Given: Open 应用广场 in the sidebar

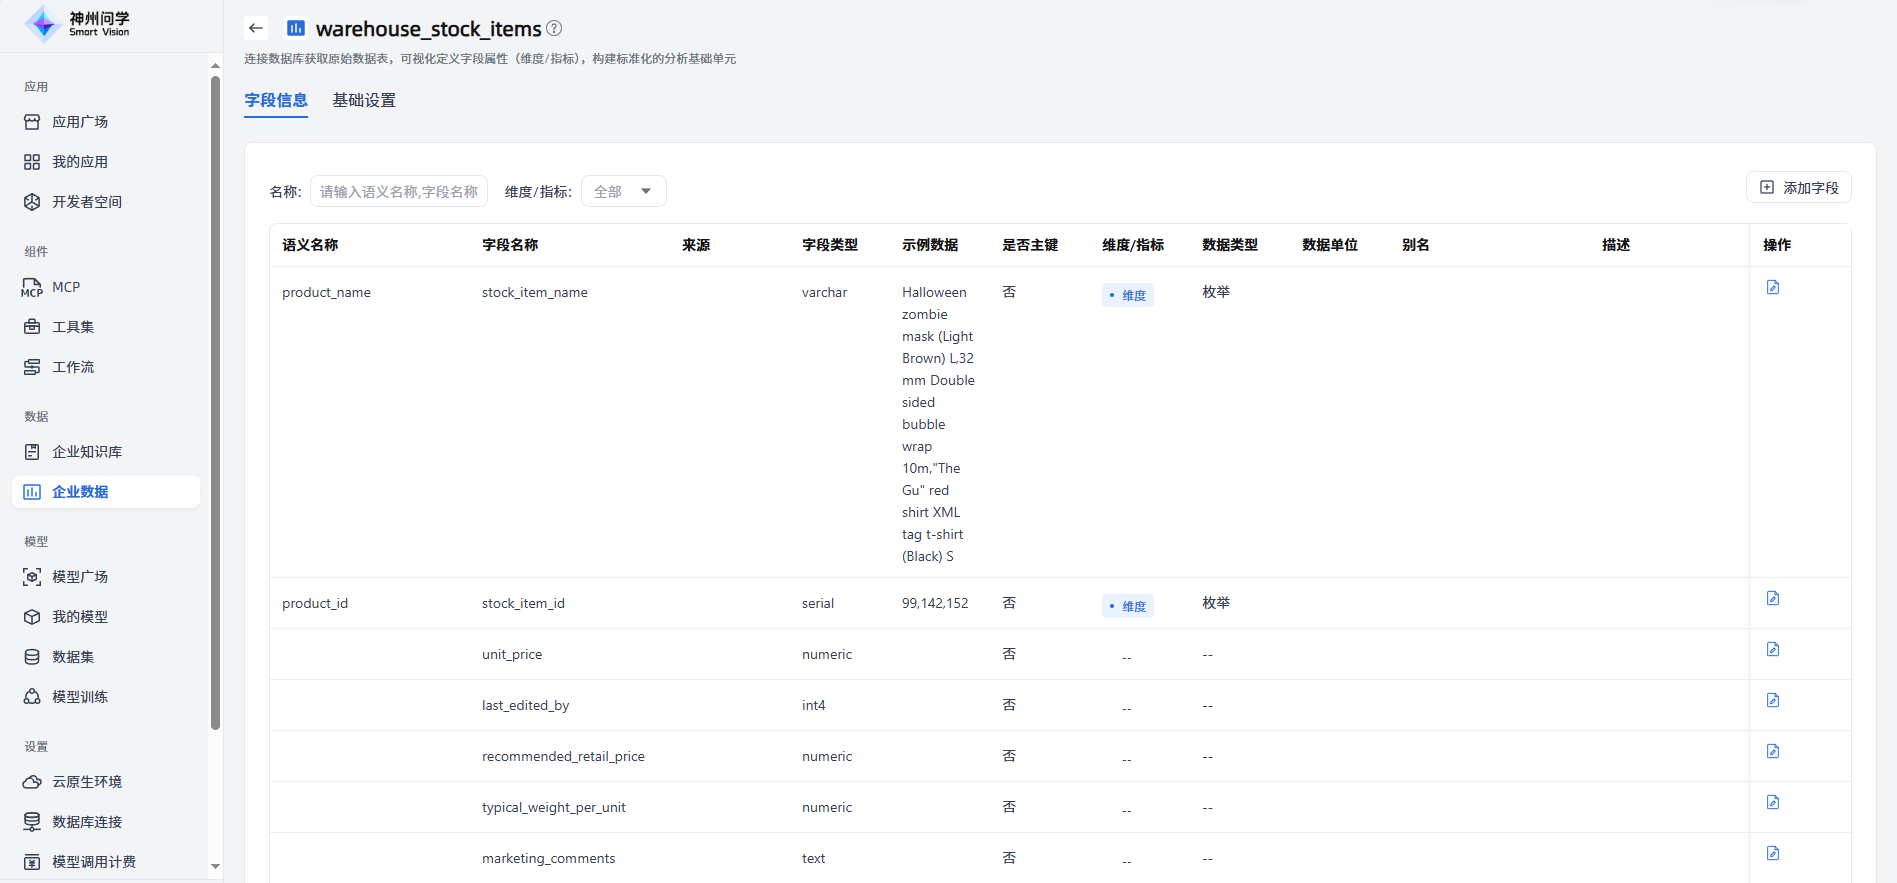Looking at the screenshot, I should point(80,122).
